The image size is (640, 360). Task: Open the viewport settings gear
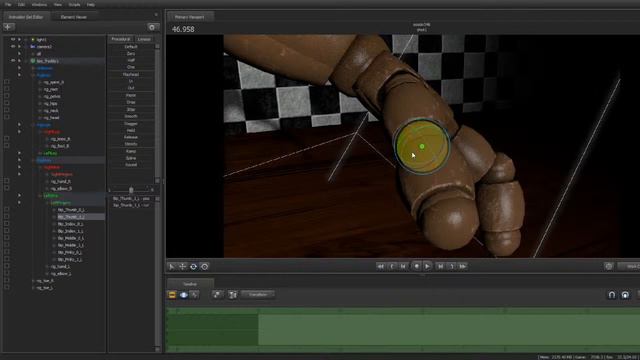coord(609,266)
